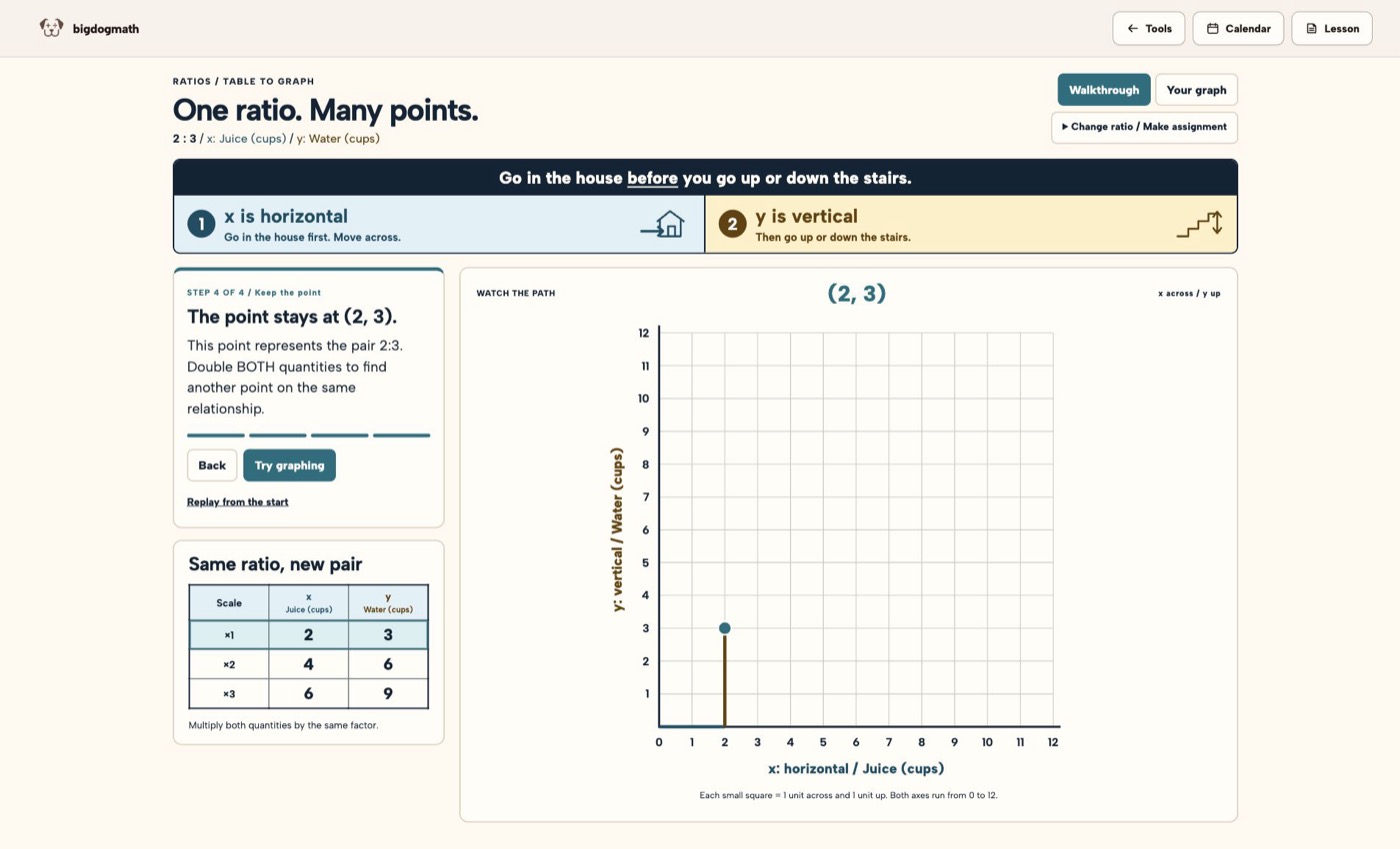
Task: Click the 'x across / y up' label
Action: tap(1189, 293)
